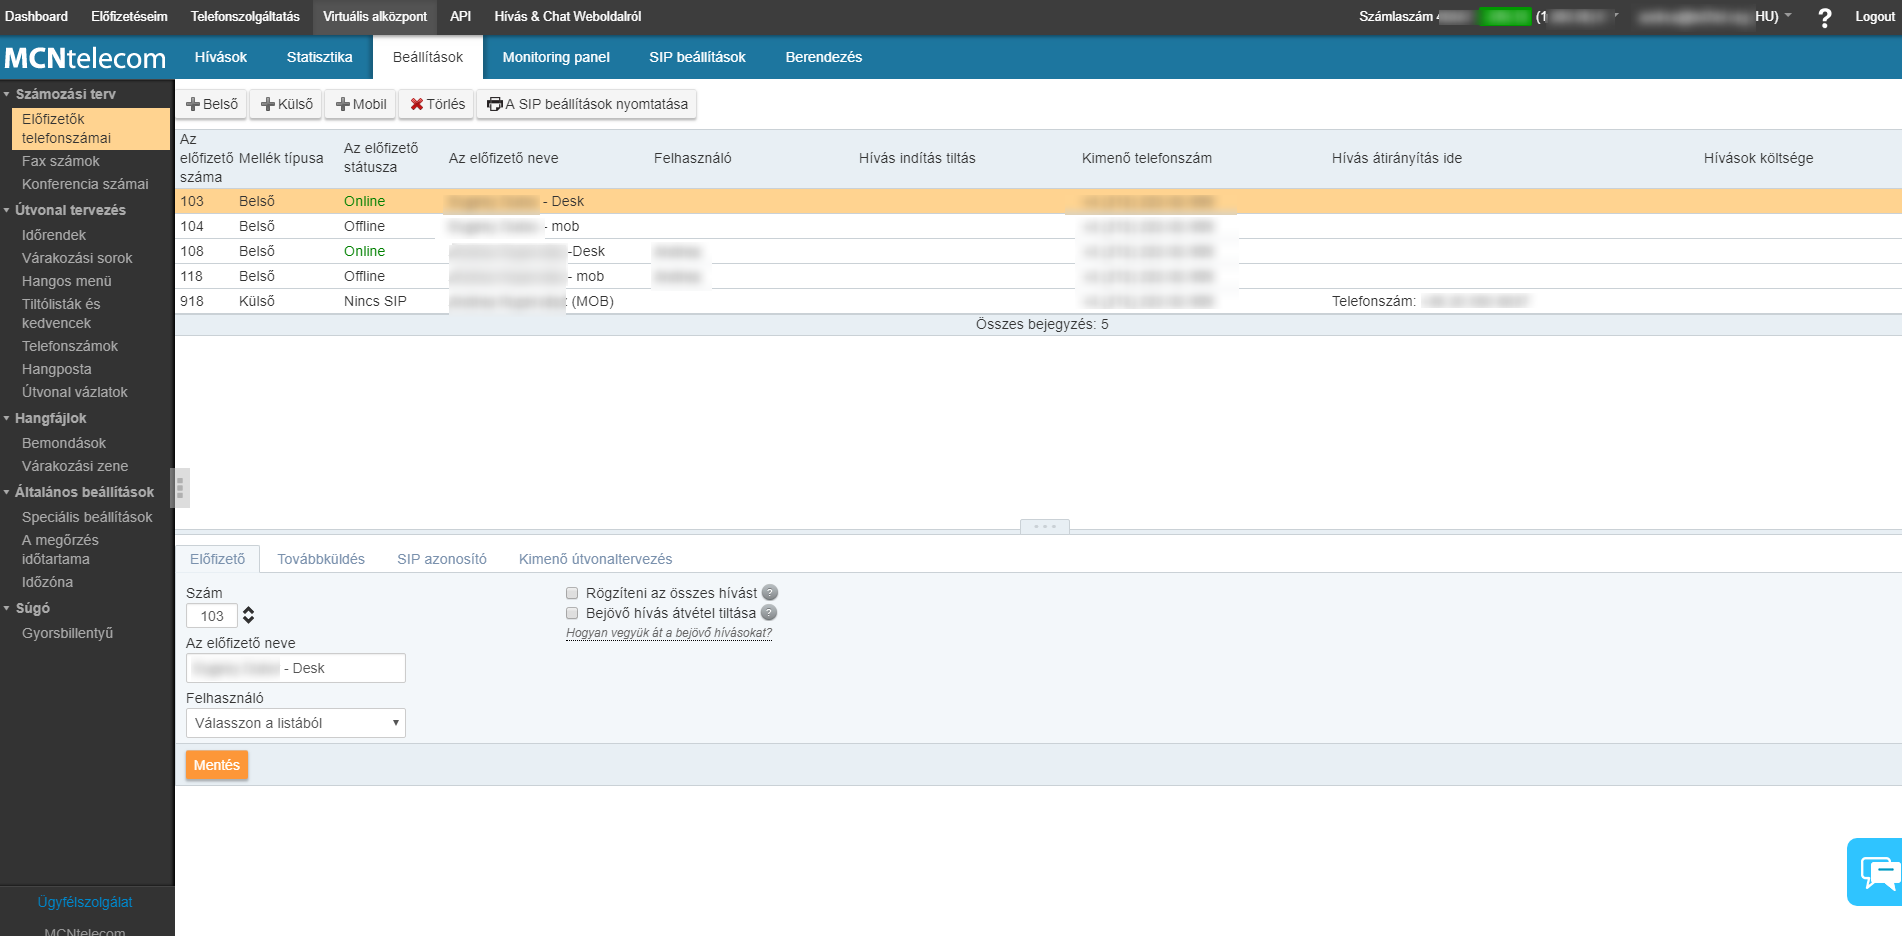
Task: Open the live chat bubble widget
Action: pos(1876,872)
